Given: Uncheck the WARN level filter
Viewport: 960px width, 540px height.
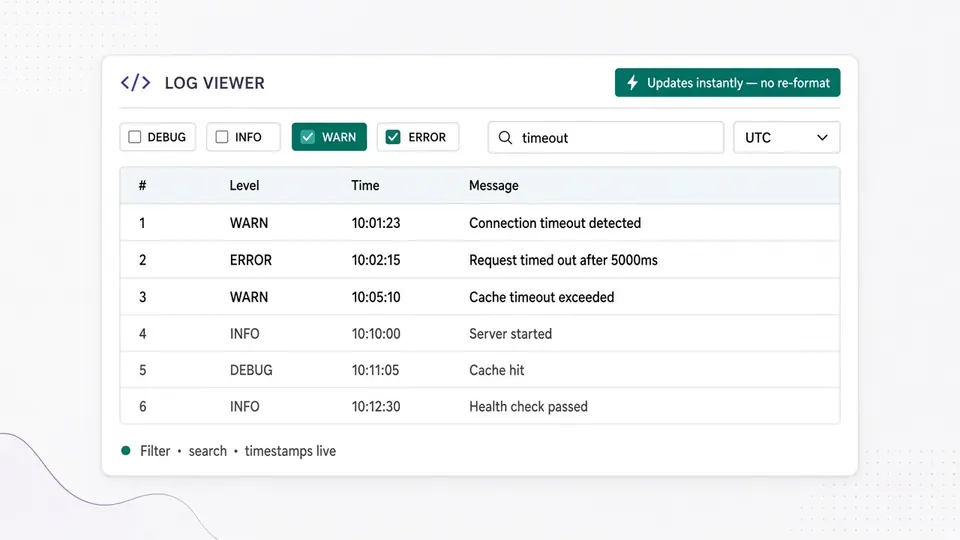Looking at the screenshot, I should point(307,137).
